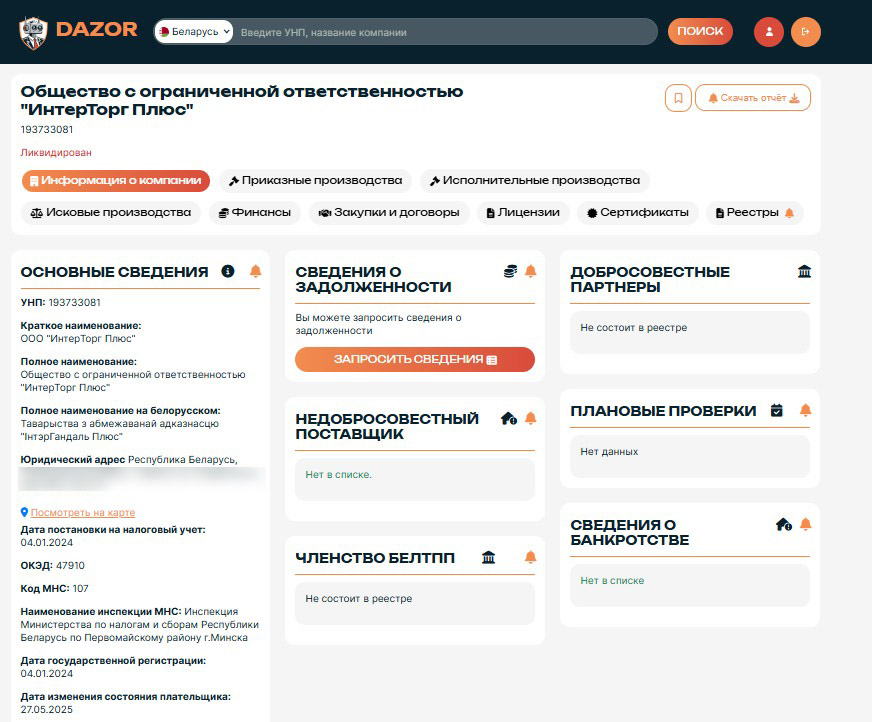This screenshot has height=722, width=872.
Task: Open the Лицензии tab
Action: (523, 213)
